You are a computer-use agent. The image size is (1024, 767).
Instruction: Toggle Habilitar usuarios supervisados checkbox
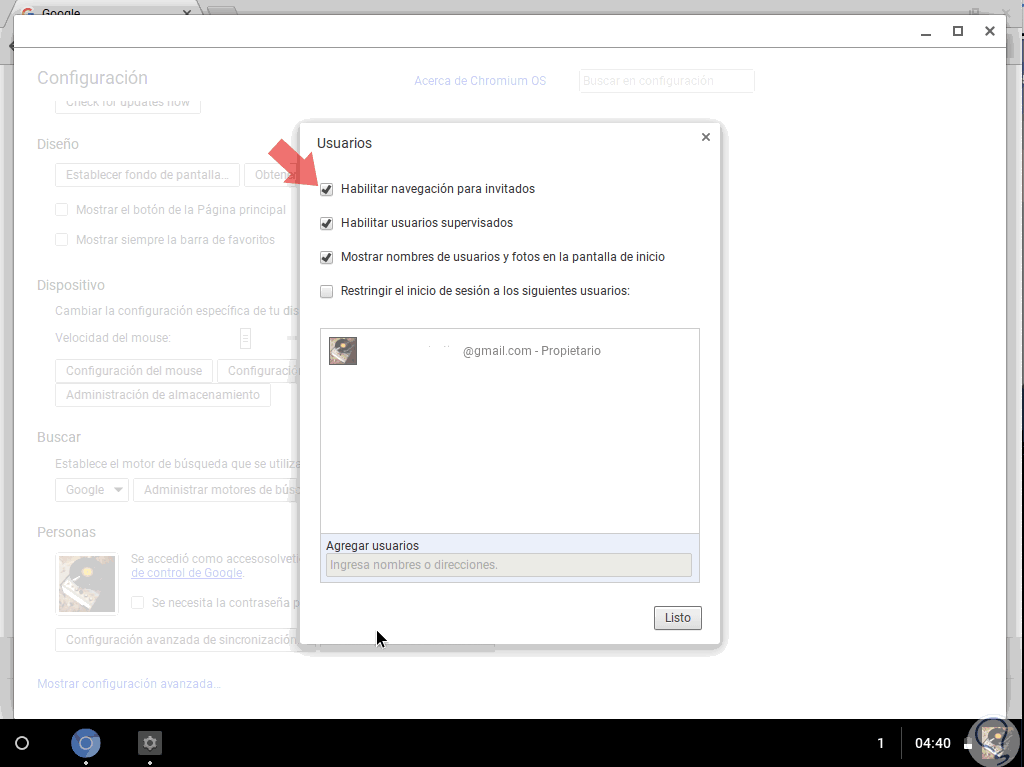[327, 223]
